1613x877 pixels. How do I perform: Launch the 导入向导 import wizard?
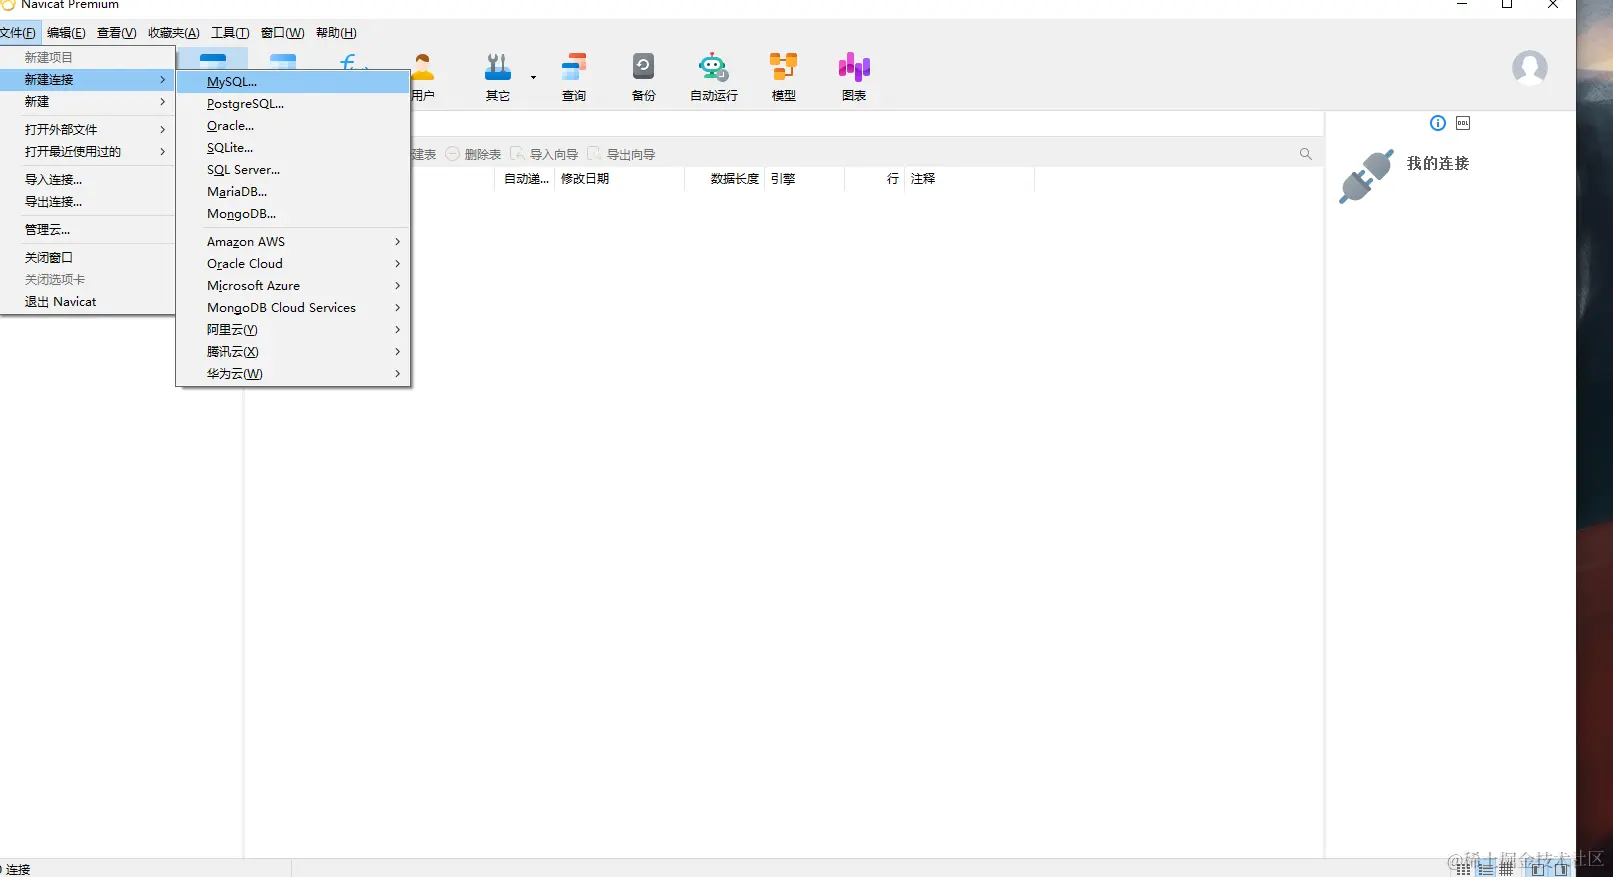tap(544, 154)
